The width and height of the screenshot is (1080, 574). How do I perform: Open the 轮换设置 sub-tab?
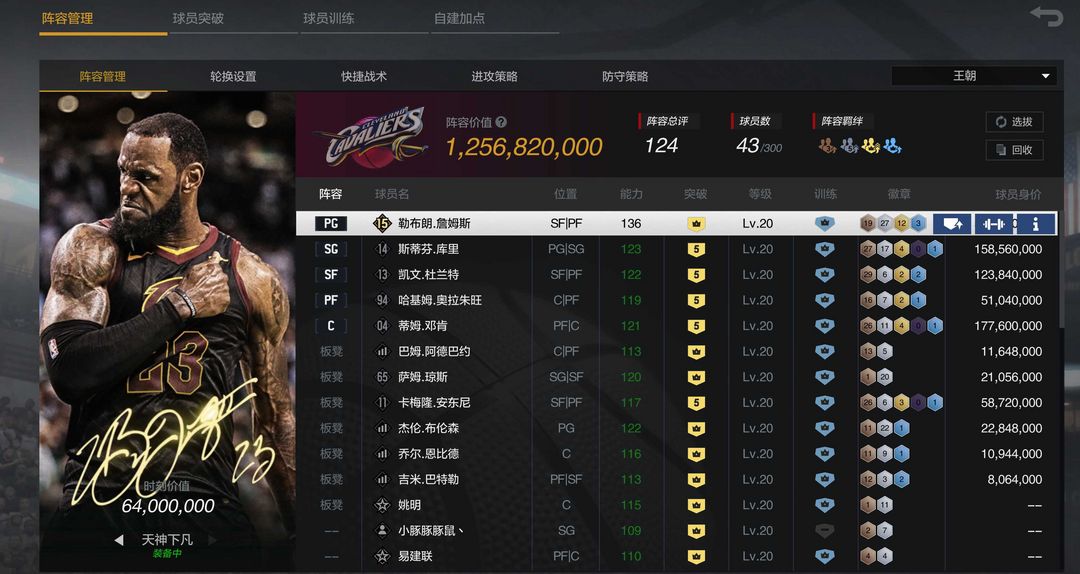pos(233,76)
